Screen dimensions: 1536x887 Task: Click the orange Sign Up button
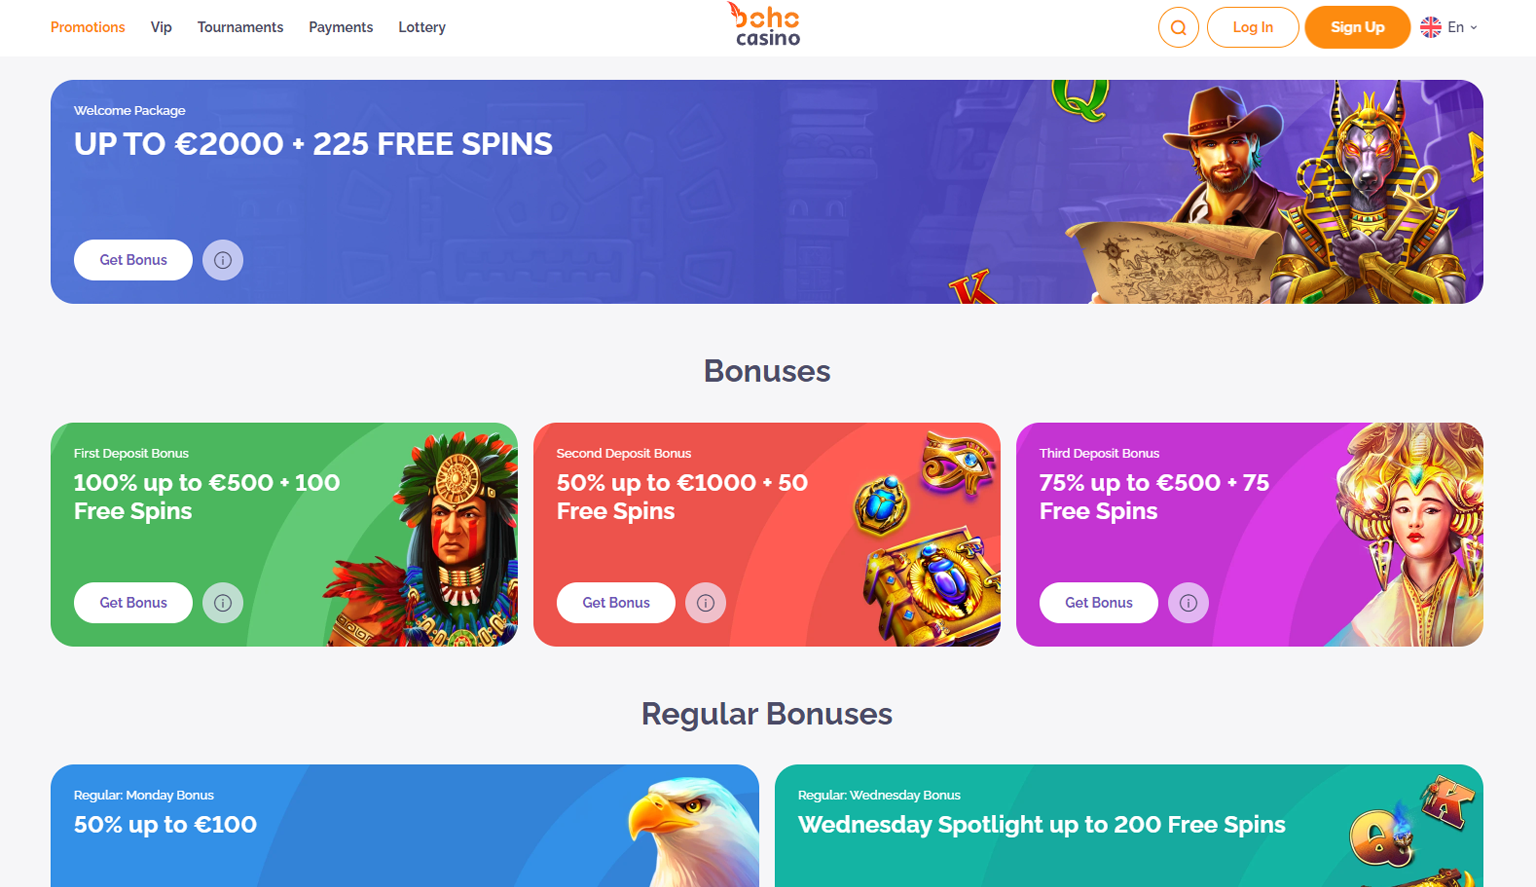(x=1357, y=27)
